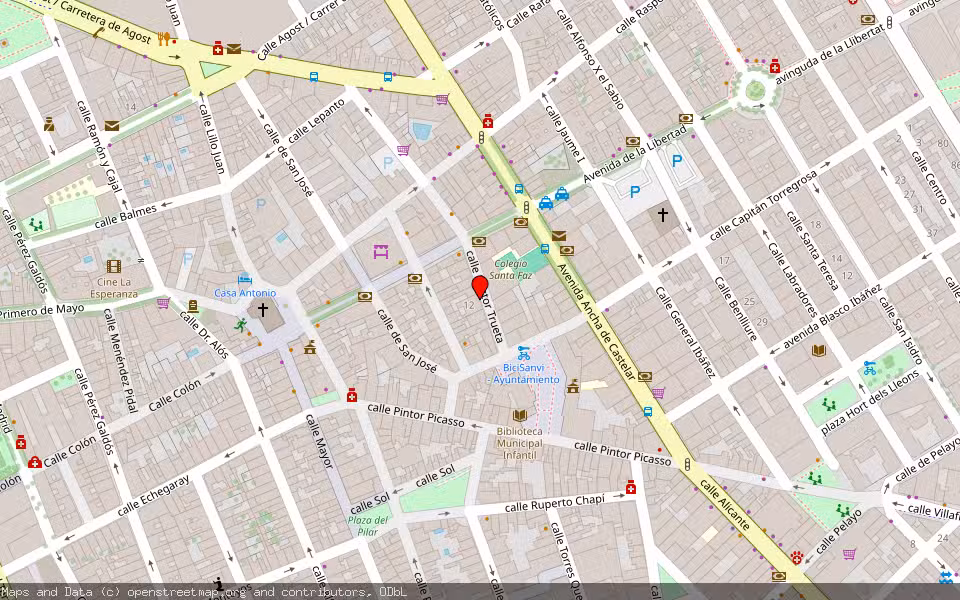Click the book icon near avenida Blasco Ibáñez
960x600 pixels.
click(817, 352)
